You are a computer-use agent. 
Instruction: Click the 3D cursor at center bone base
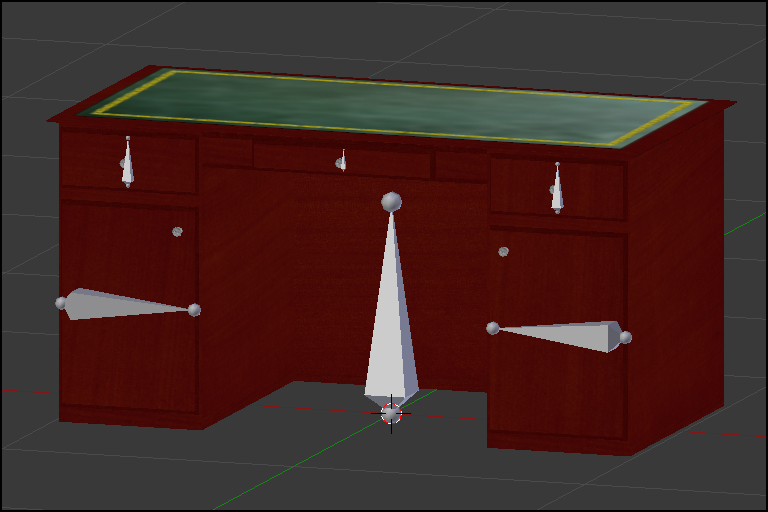pyautogui.click(x=391, y=414)
